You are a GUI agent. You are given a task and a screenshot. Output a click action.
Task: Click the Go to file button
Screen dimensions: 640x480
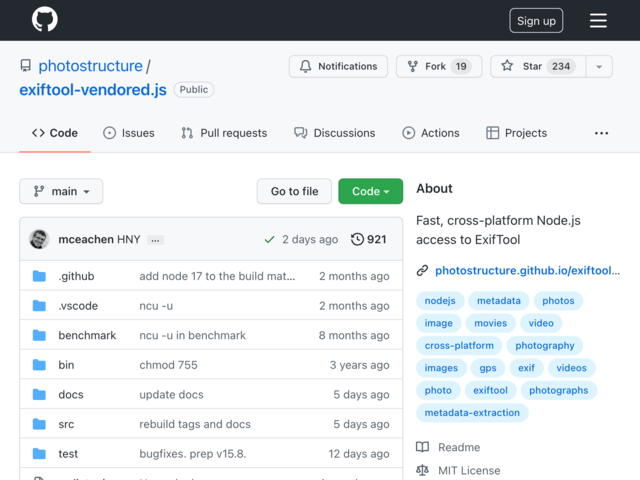[x=294, y=191]
